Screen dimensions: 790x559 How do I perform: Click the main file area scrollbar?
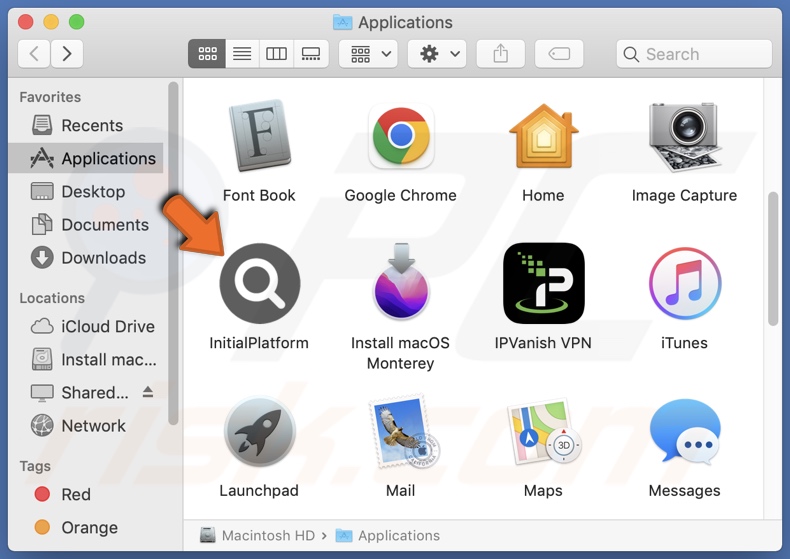(x=773, y=259)
